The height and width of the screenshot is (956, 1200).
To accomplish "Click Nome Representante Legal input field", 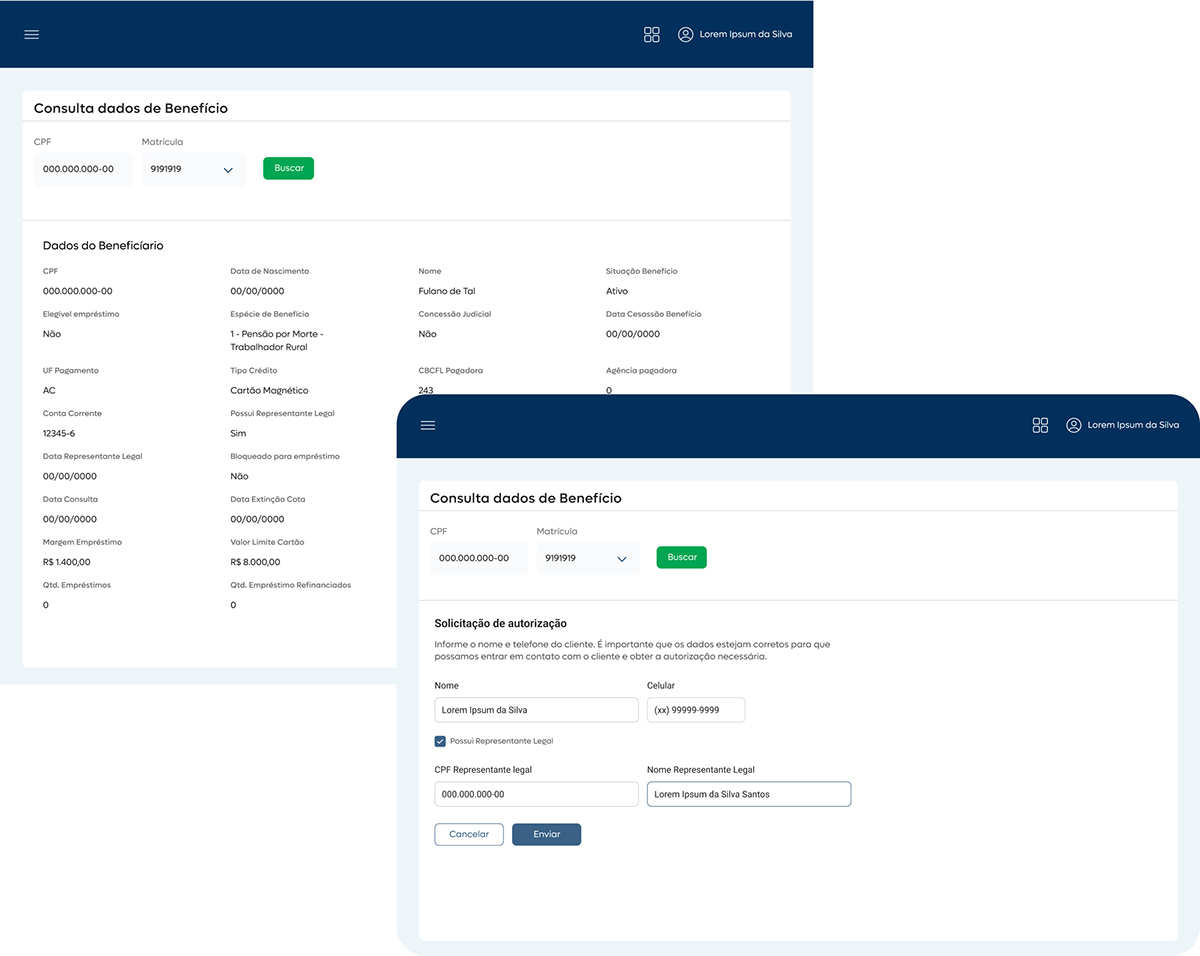I will coord(749,794).
